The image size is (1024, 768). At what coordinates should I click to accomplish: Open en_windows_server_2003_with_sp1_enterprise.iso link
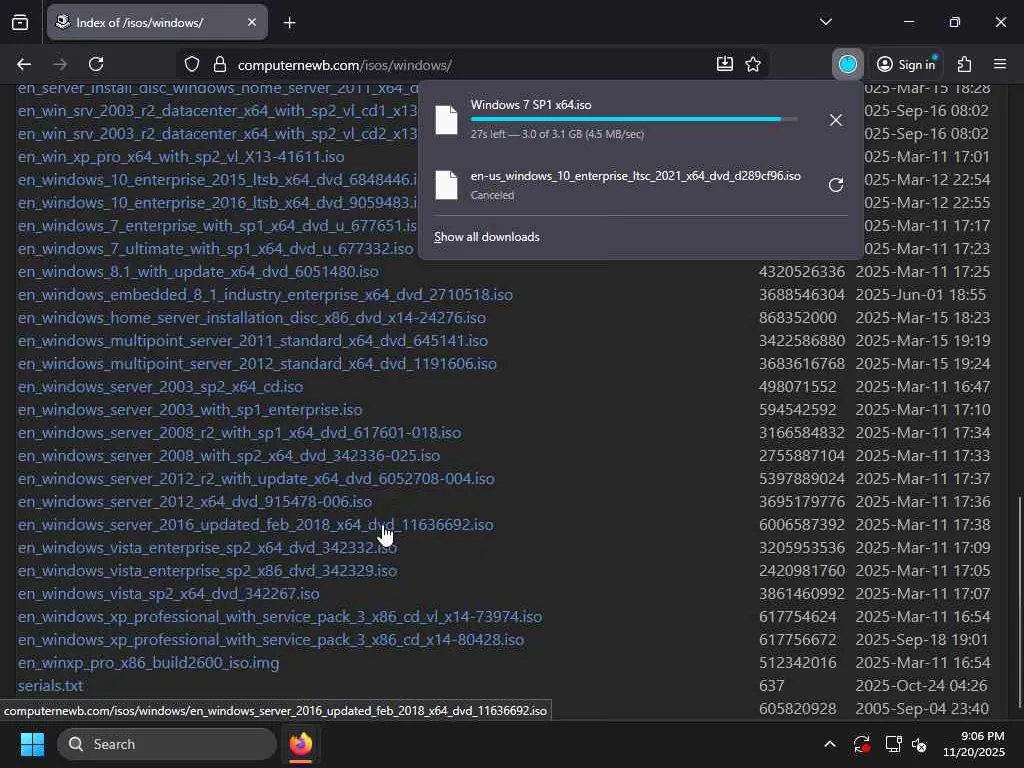point(190,409)
